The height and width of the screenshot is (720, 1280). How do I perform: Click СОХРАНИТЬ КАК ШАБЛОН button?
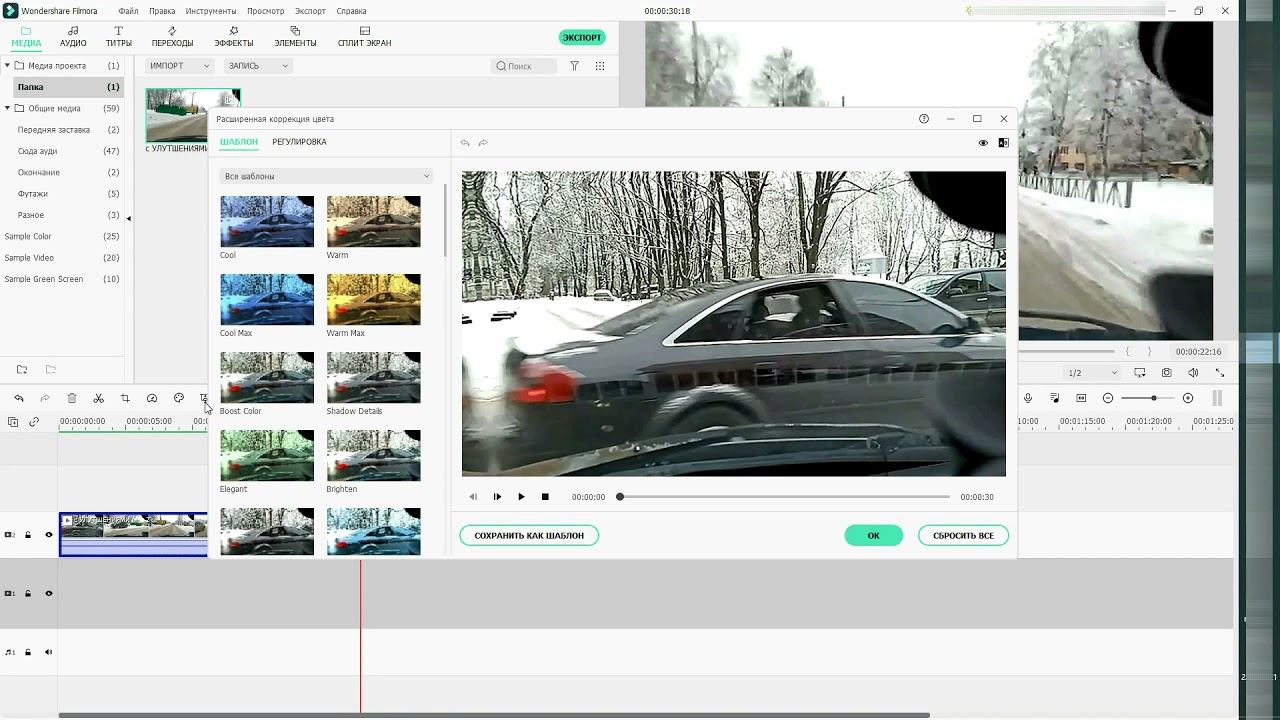[529, 536]
